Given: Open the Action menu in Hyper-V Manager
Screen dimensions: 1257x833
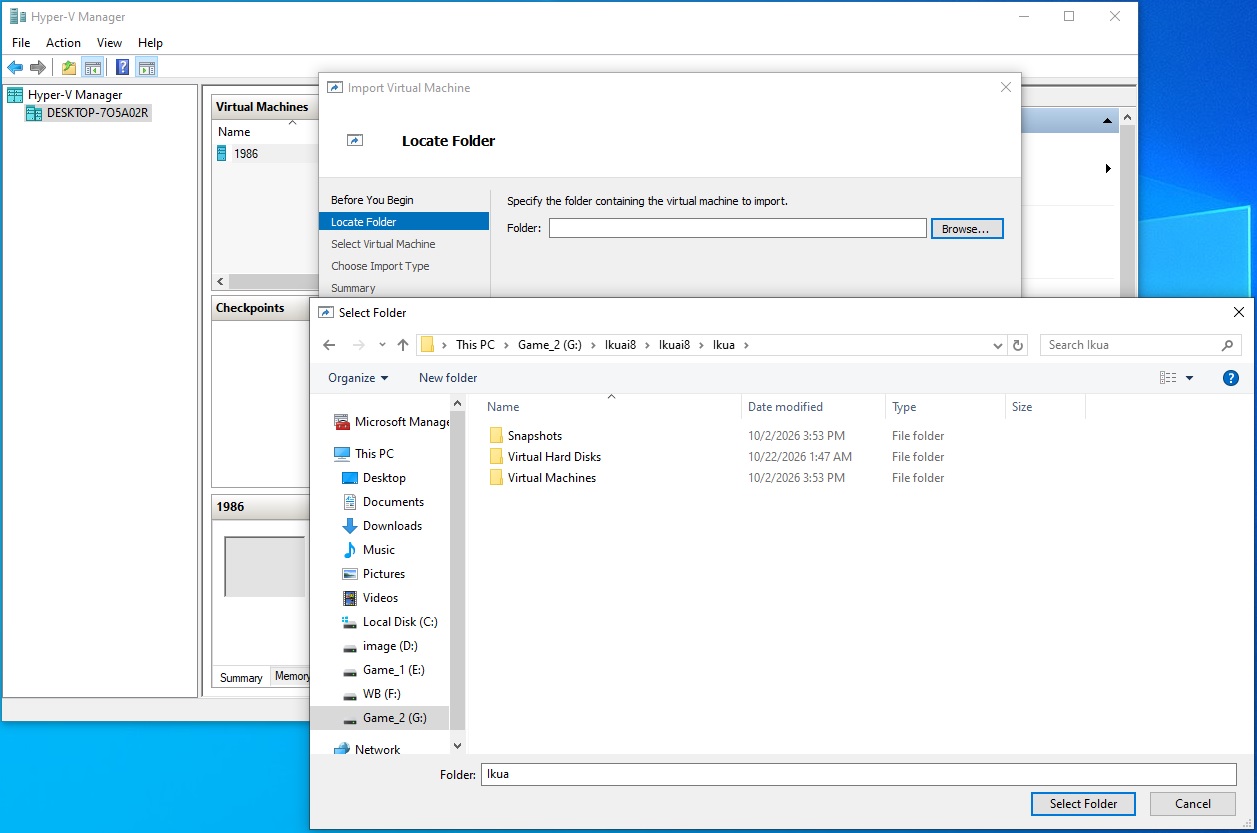Looking at the screenshot, I should [63, 43].
